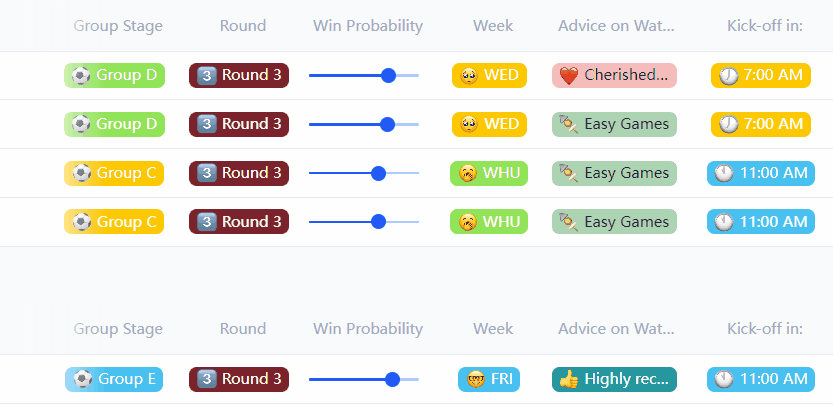Click the clock icon in the Group E row

coord(725,379)
